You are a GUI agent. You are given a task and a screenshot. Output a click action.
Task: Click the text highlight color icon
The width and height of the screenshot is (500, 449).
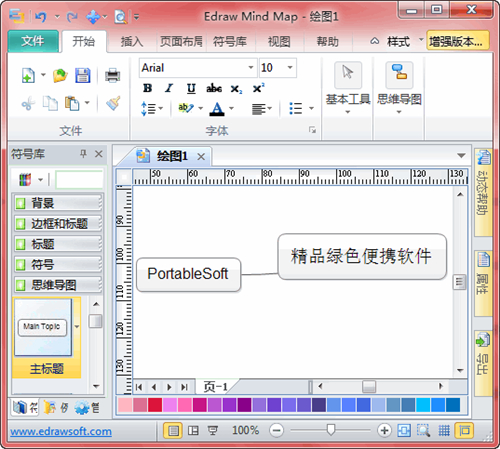coord(186,108)
